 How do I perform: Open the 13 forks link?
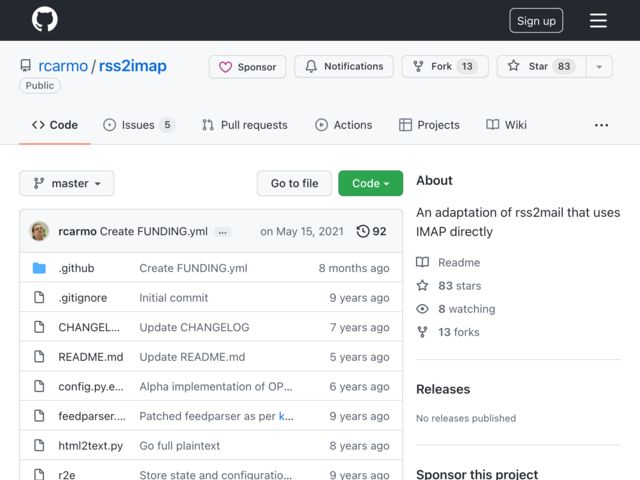[459, 332]
